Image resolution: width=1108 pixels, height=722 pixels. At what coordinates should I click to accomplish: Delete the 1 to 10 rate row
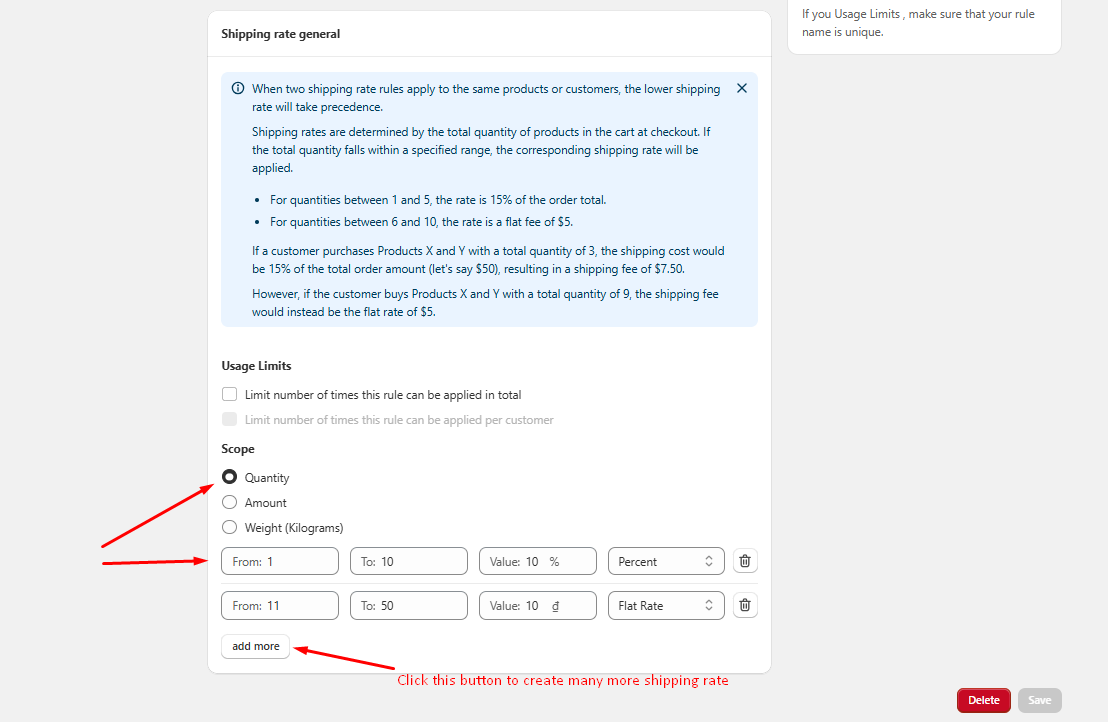745,561
